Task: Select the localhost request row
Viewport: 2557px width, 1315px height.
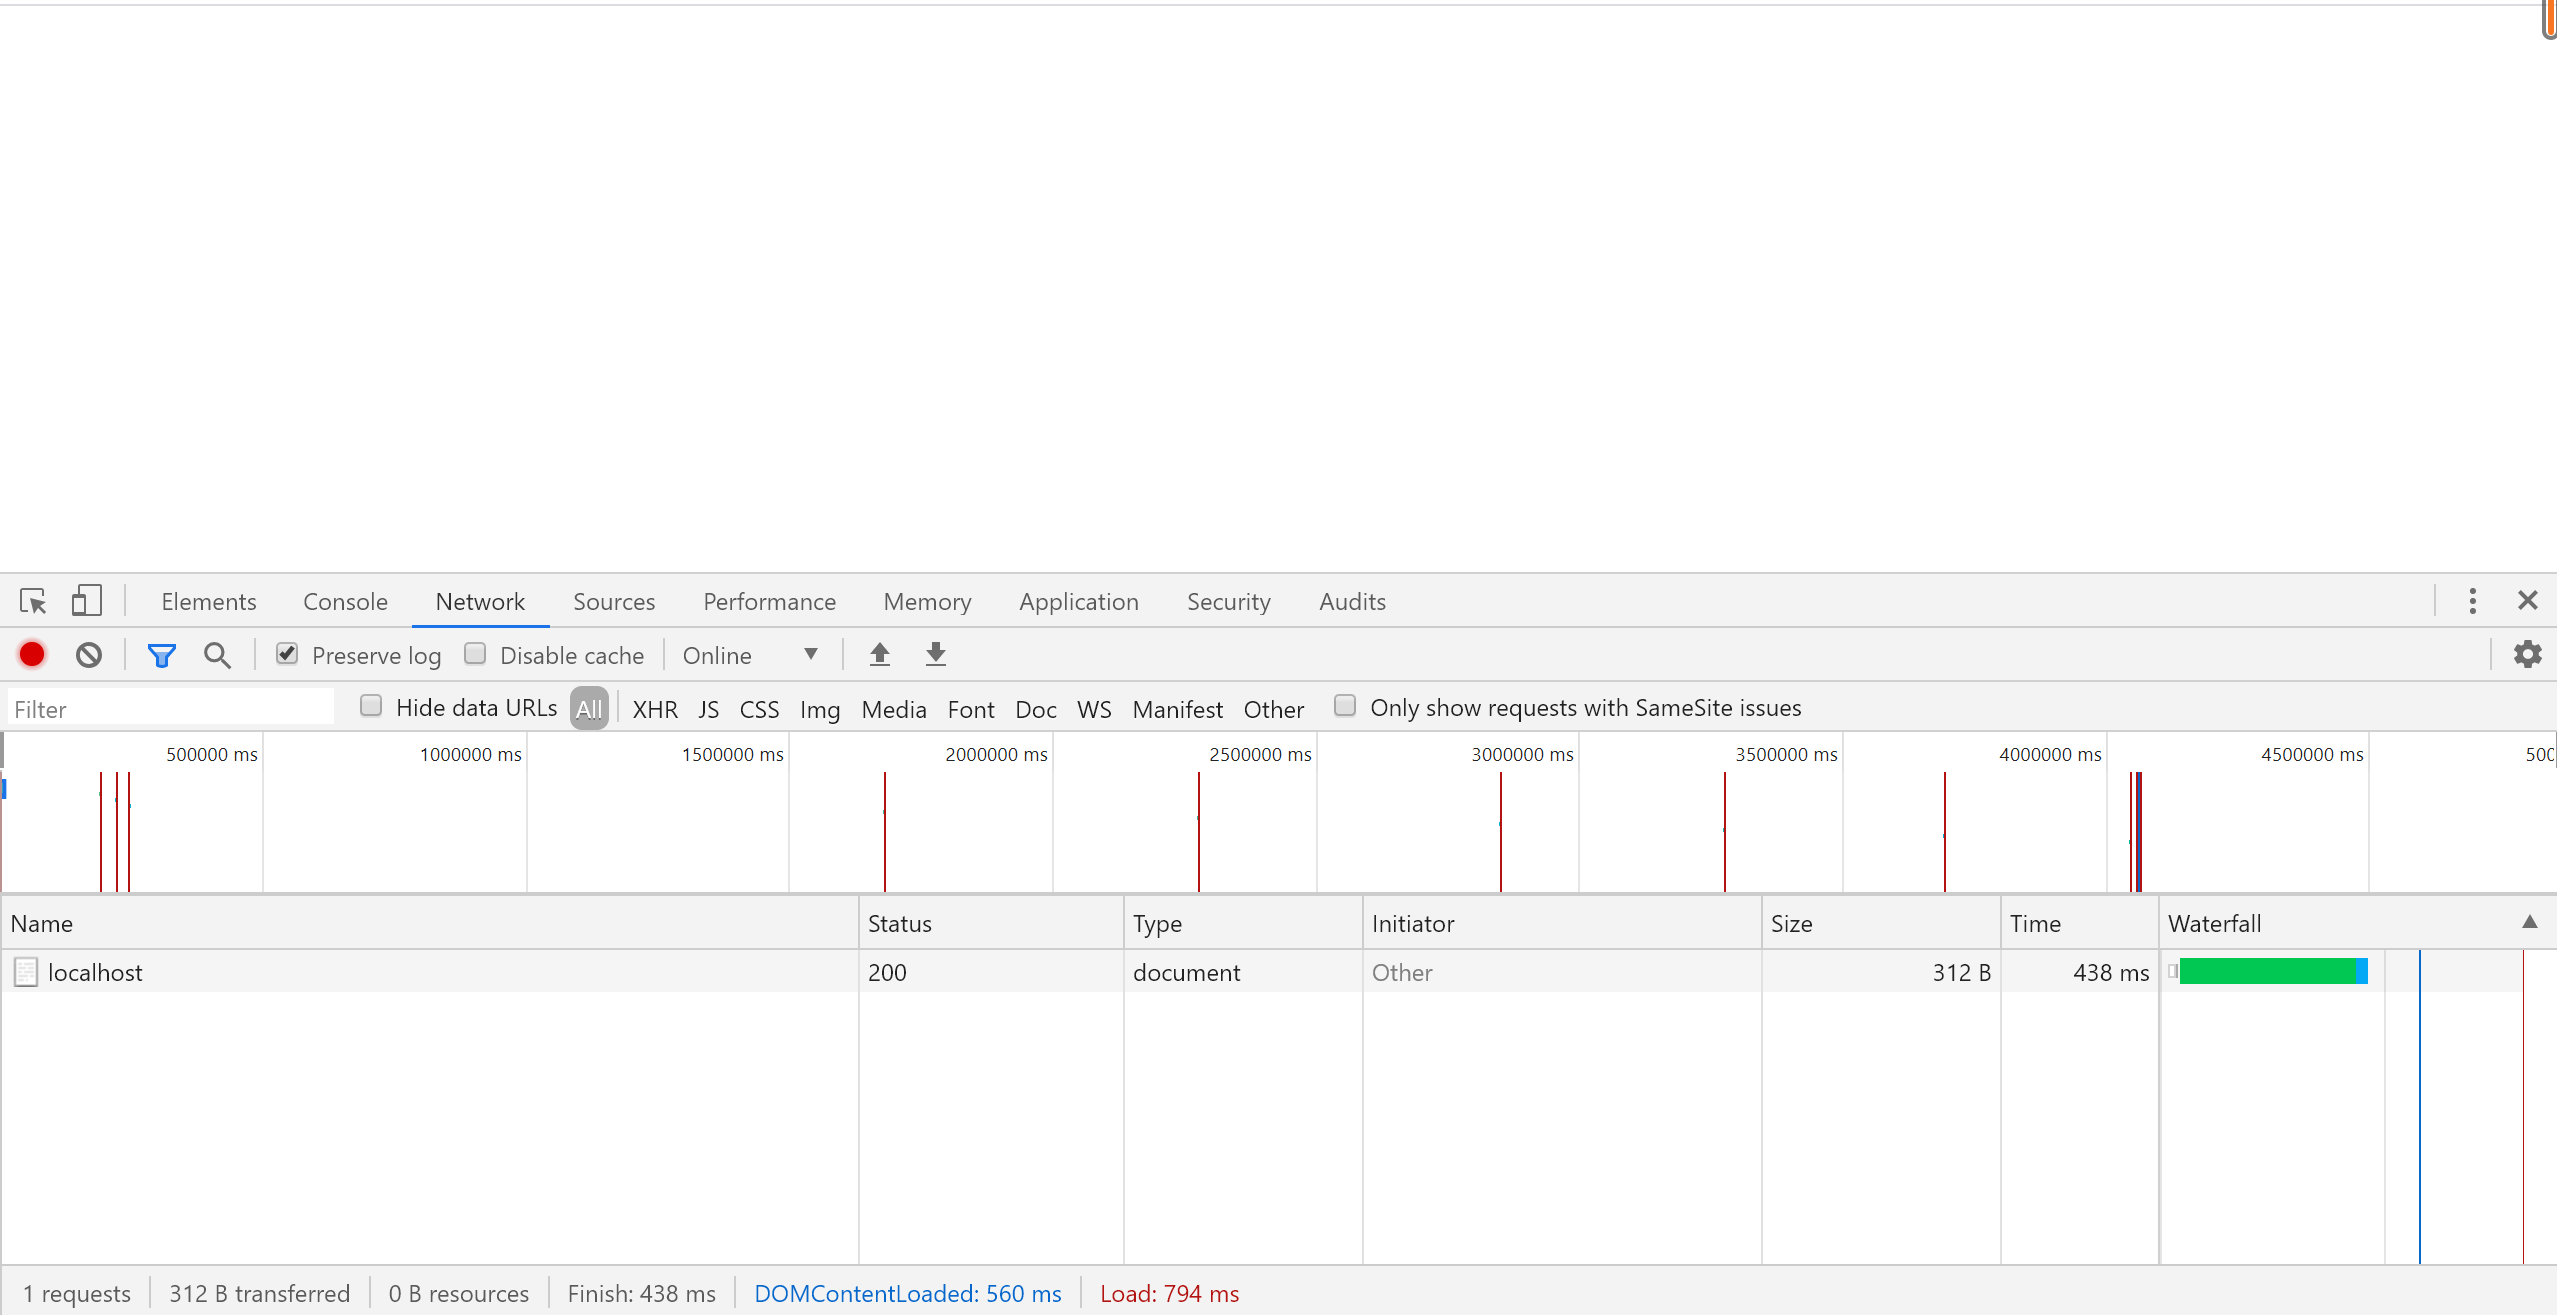Action: tap(95, 972)
